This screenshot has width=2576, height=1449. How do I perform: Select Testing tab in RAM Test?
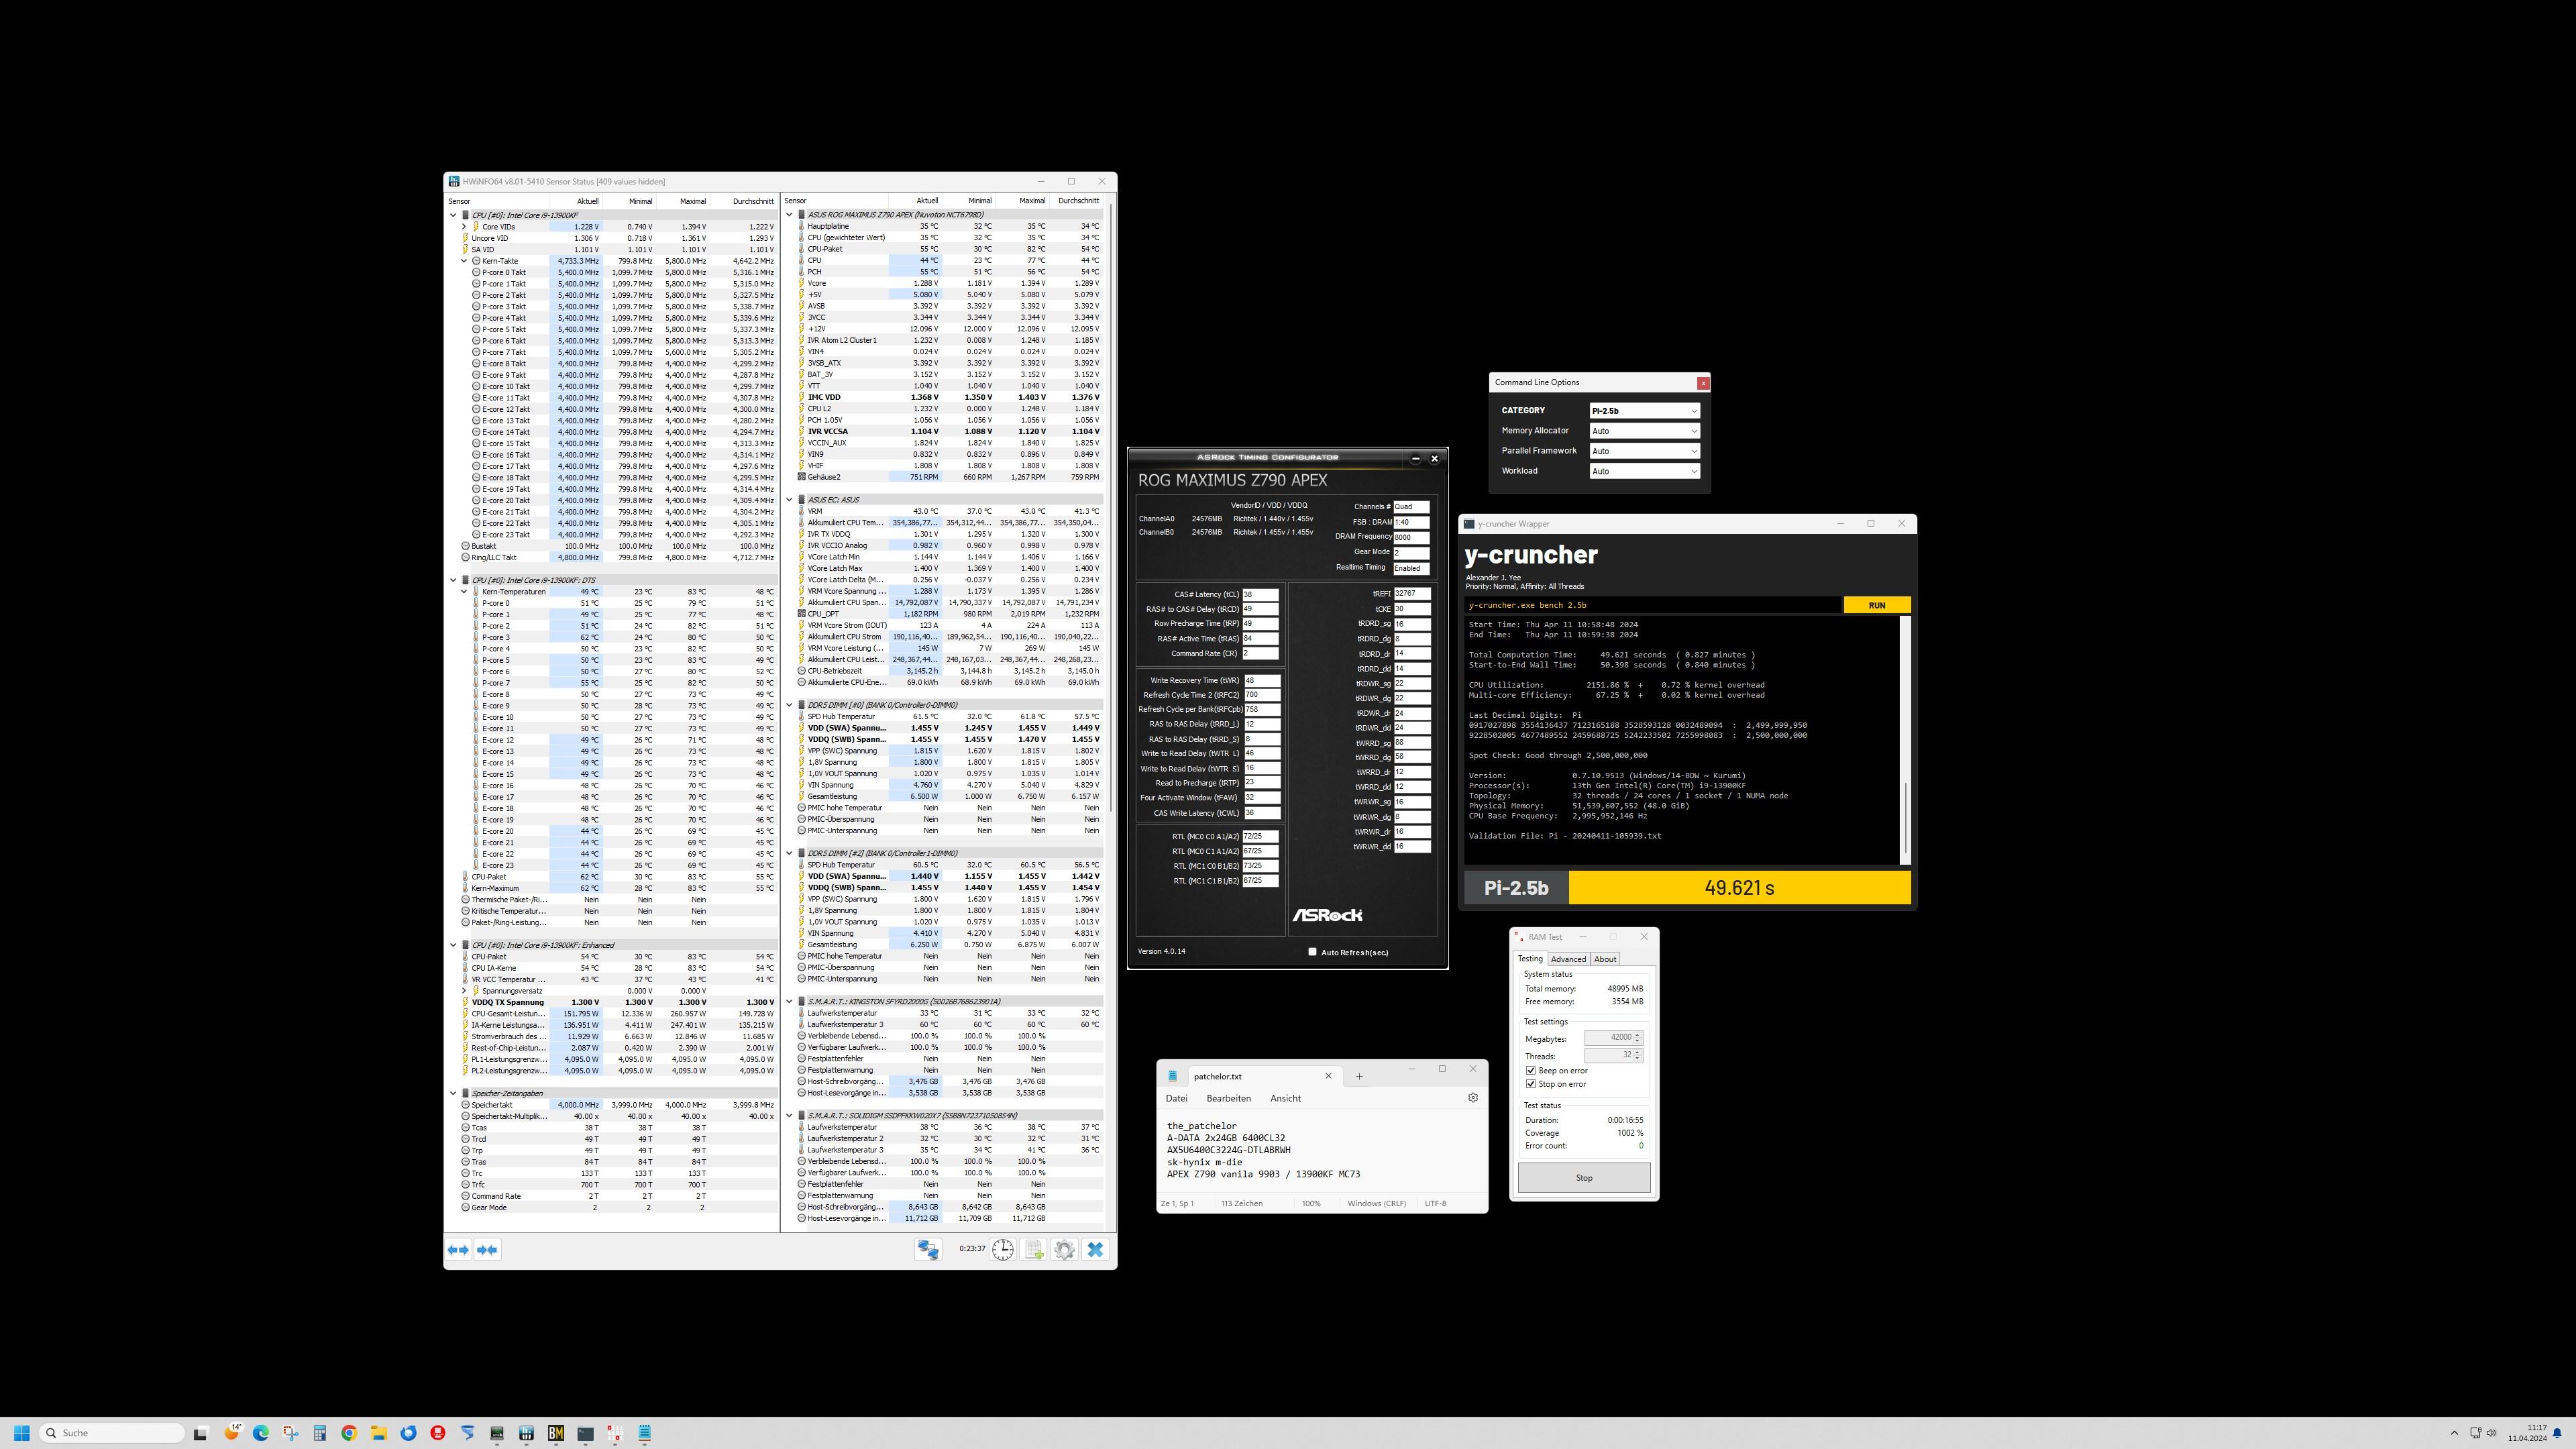1530,959
